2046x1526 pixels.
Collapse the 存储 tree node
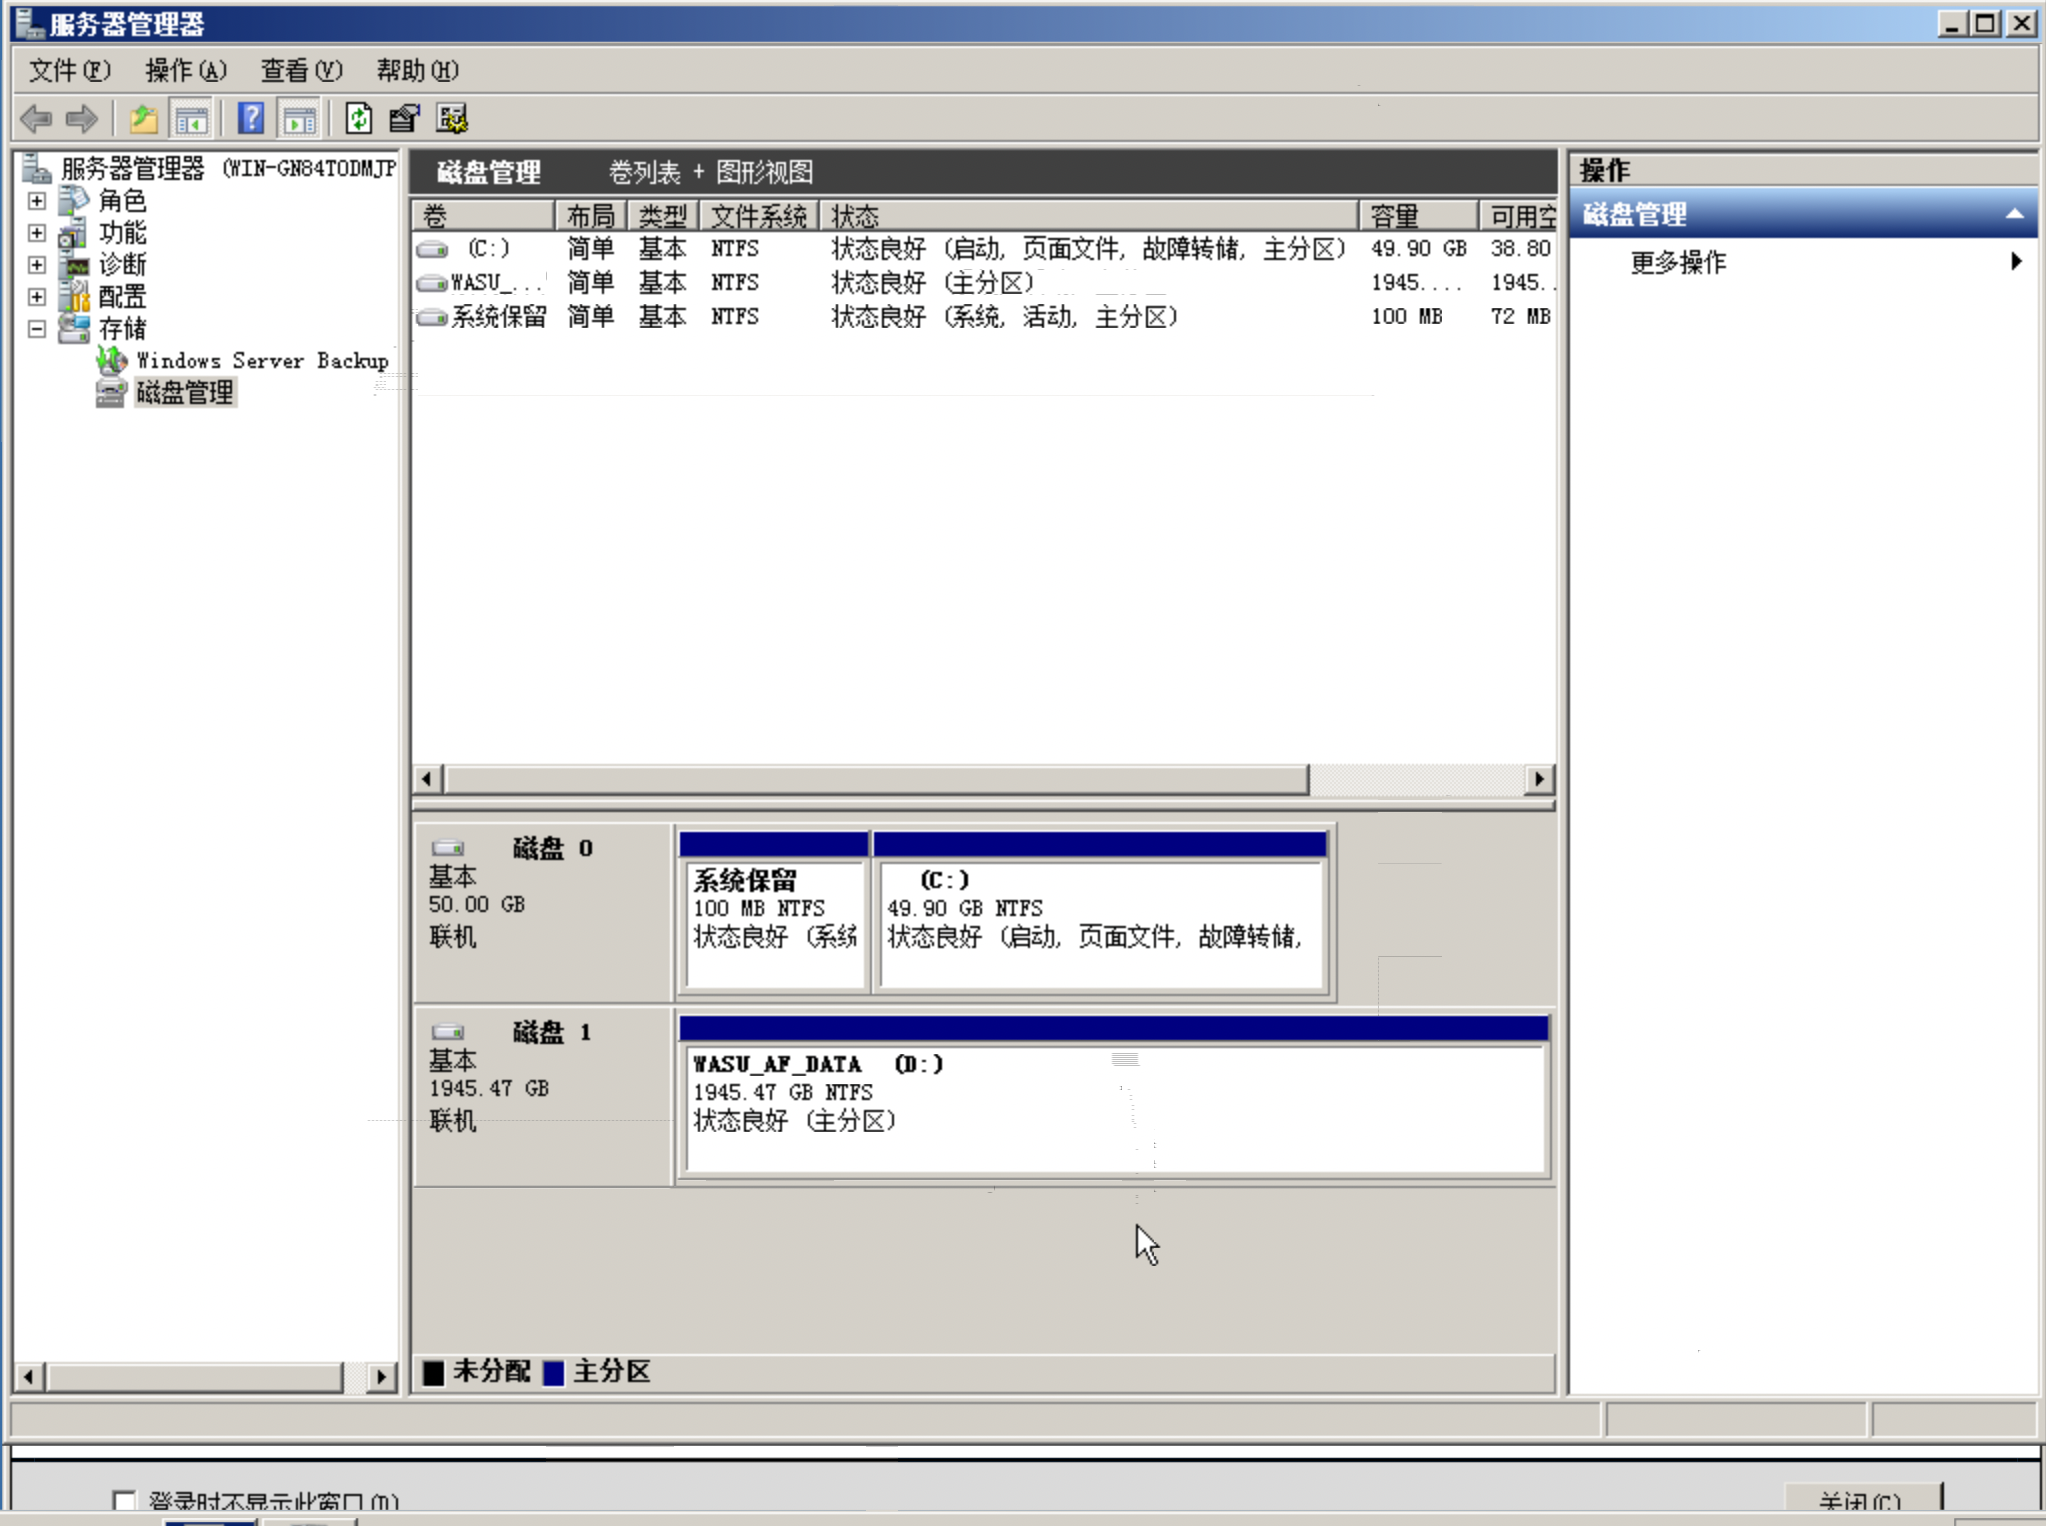pos(37,329)
